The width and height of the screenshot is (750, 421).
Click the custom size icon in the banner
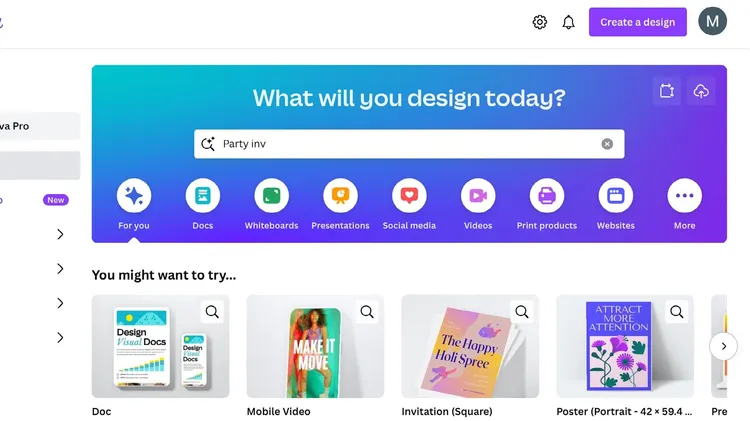pyautogui.click(x=667, y=90)
